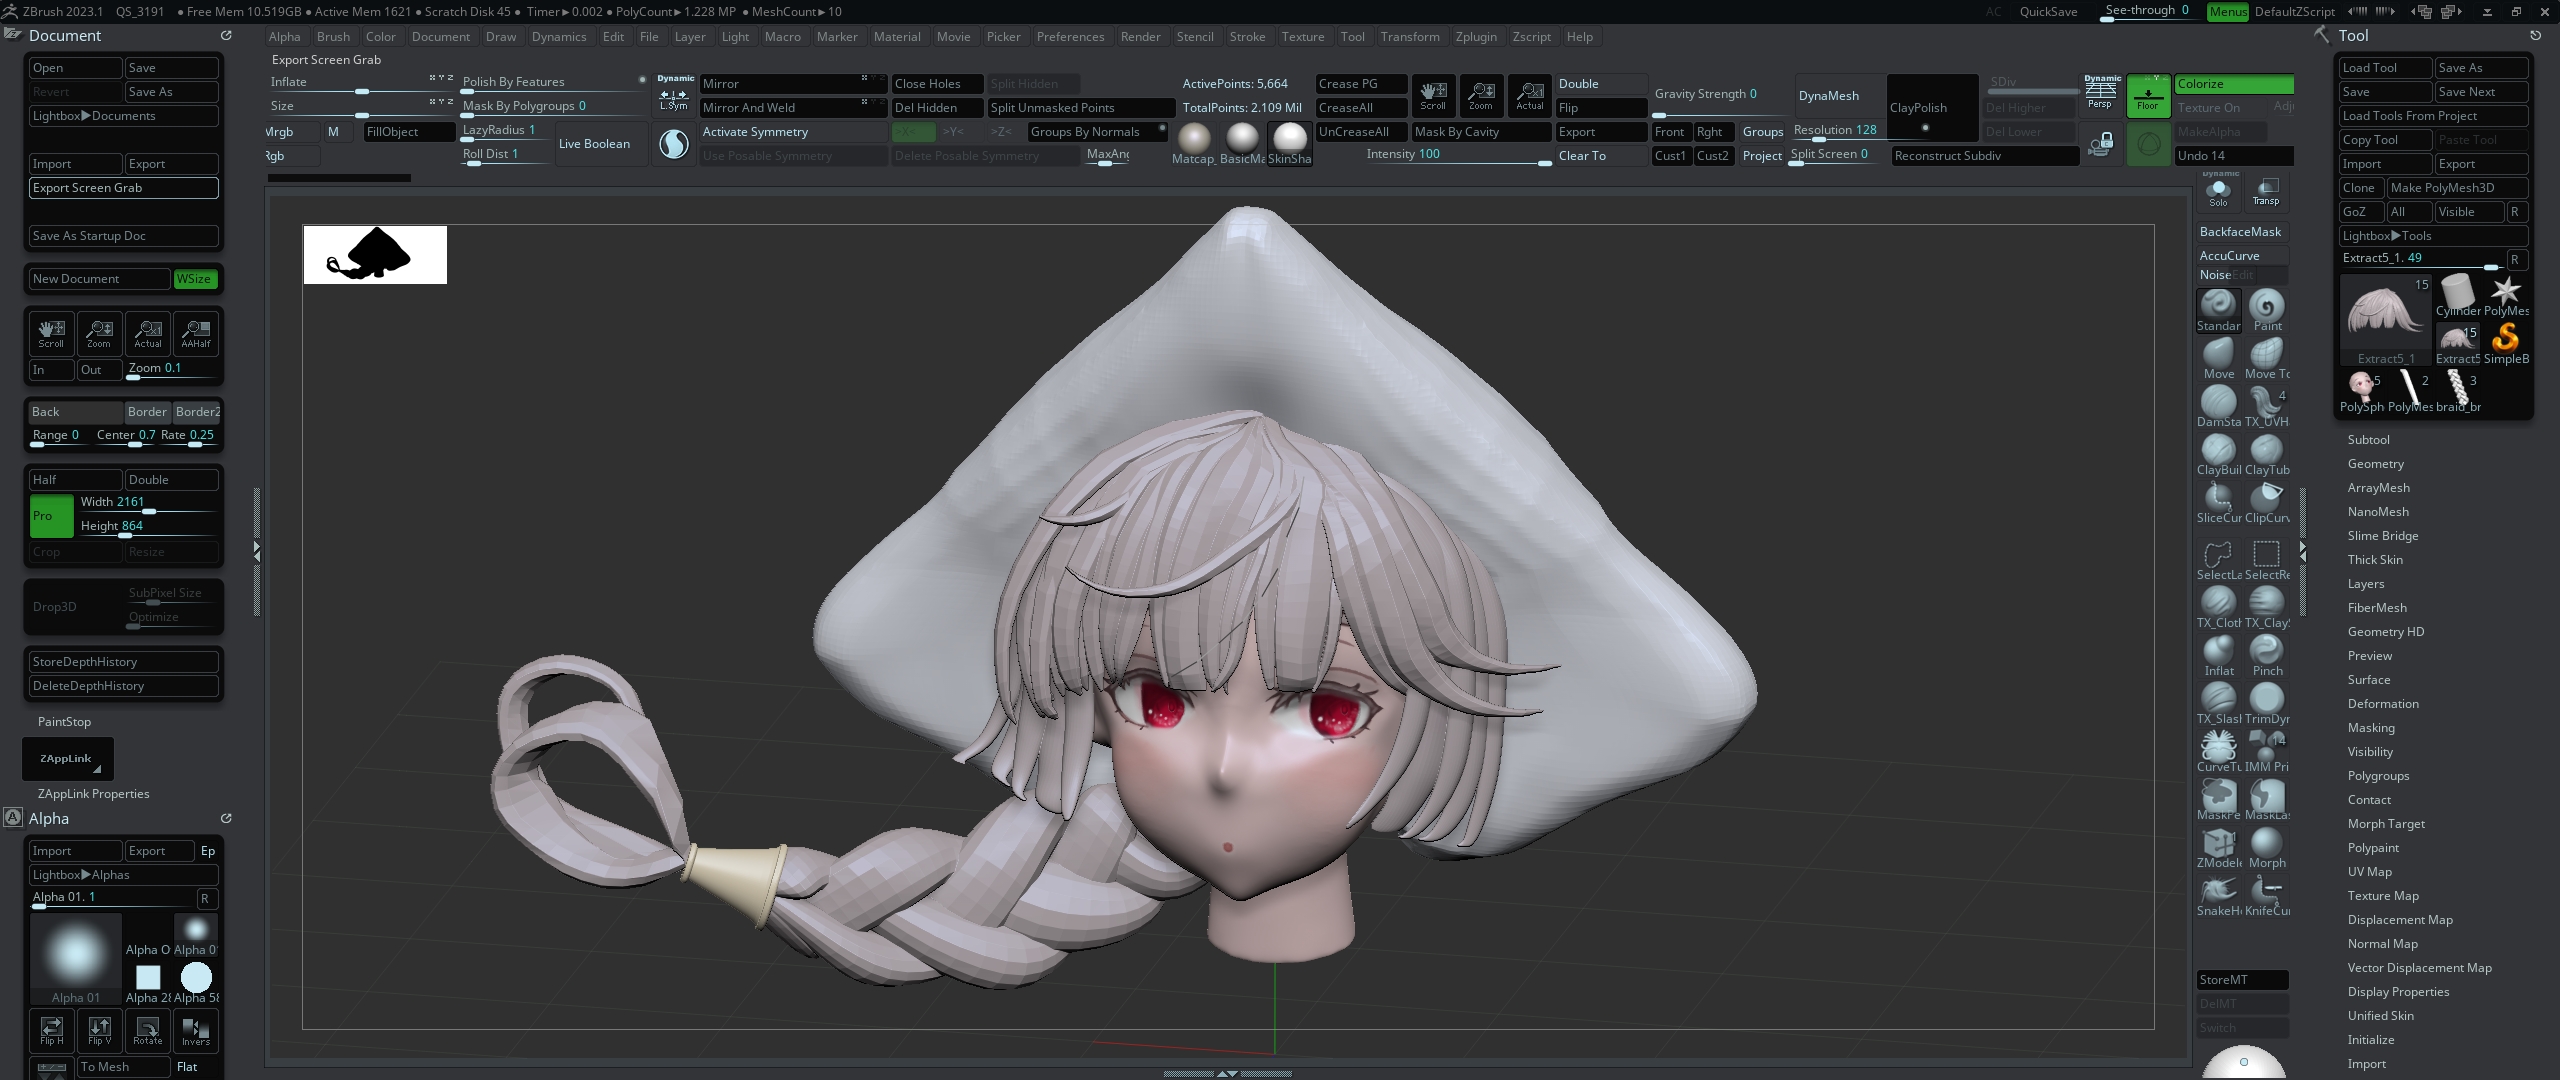2560x1080 pixels.
Task: Choose the MaskLasso brush
Action: coord(2266,799)
